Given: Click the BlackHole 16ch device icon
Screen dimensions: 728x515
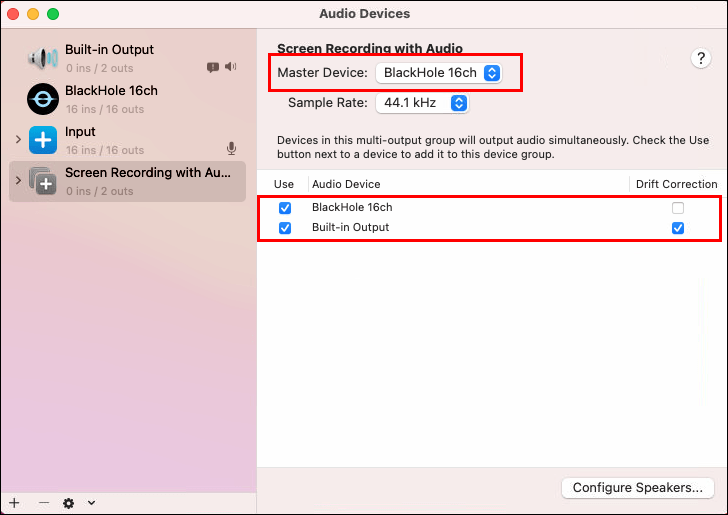Looking at the screenshot, I should [43, 99].
